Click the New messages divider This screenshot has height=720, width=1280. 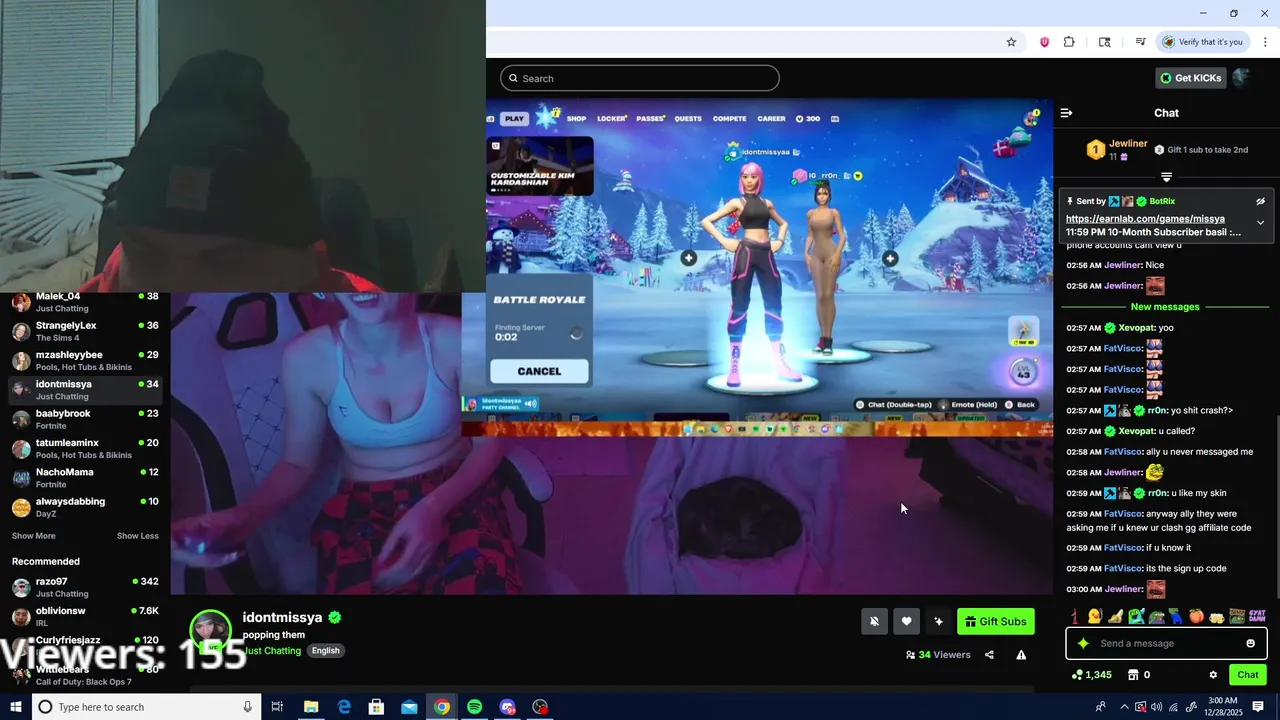pos(1165,307)
